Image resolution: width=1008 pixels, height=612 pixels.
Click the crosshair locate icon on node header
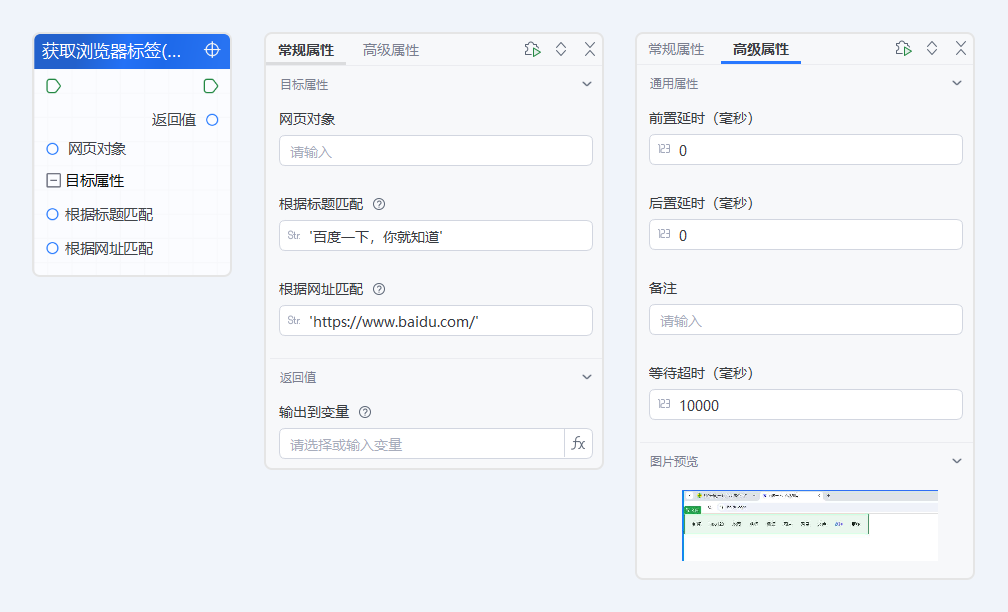(x=210, y=50)
